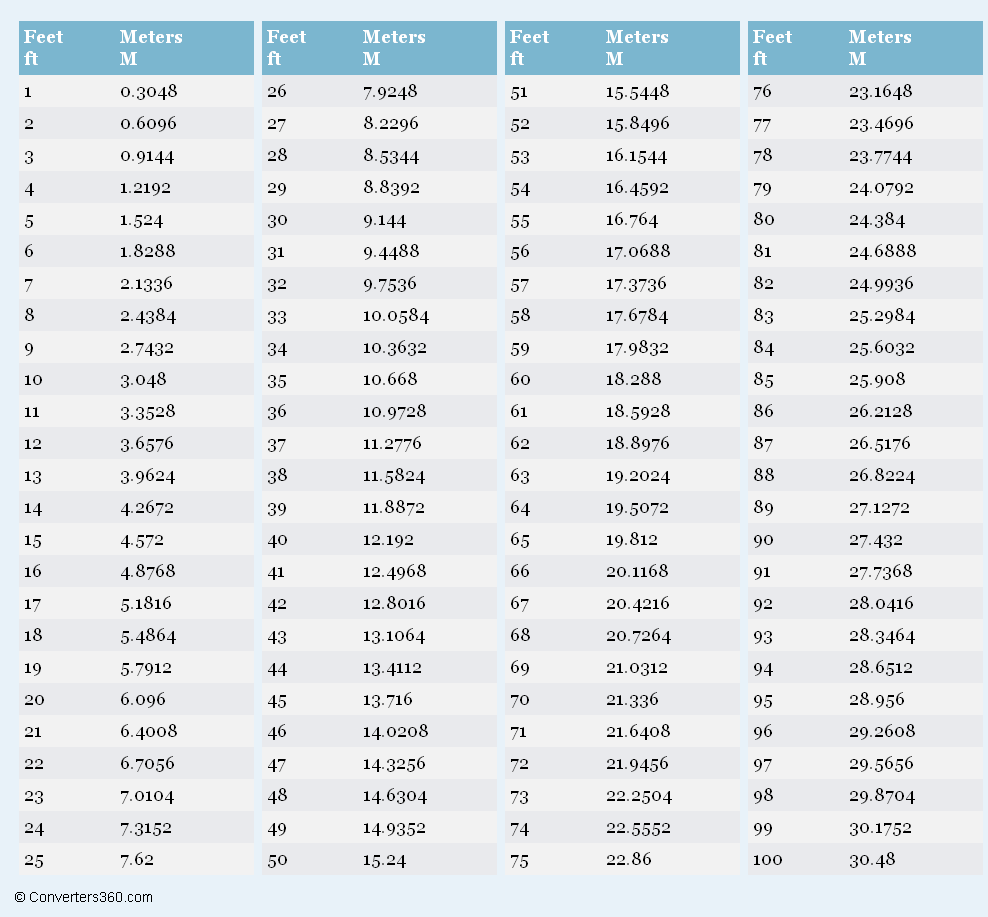Select the 7.62 meters value
Image resolution: width=988 pixels, height=917 pixels.
coord(137,860)
